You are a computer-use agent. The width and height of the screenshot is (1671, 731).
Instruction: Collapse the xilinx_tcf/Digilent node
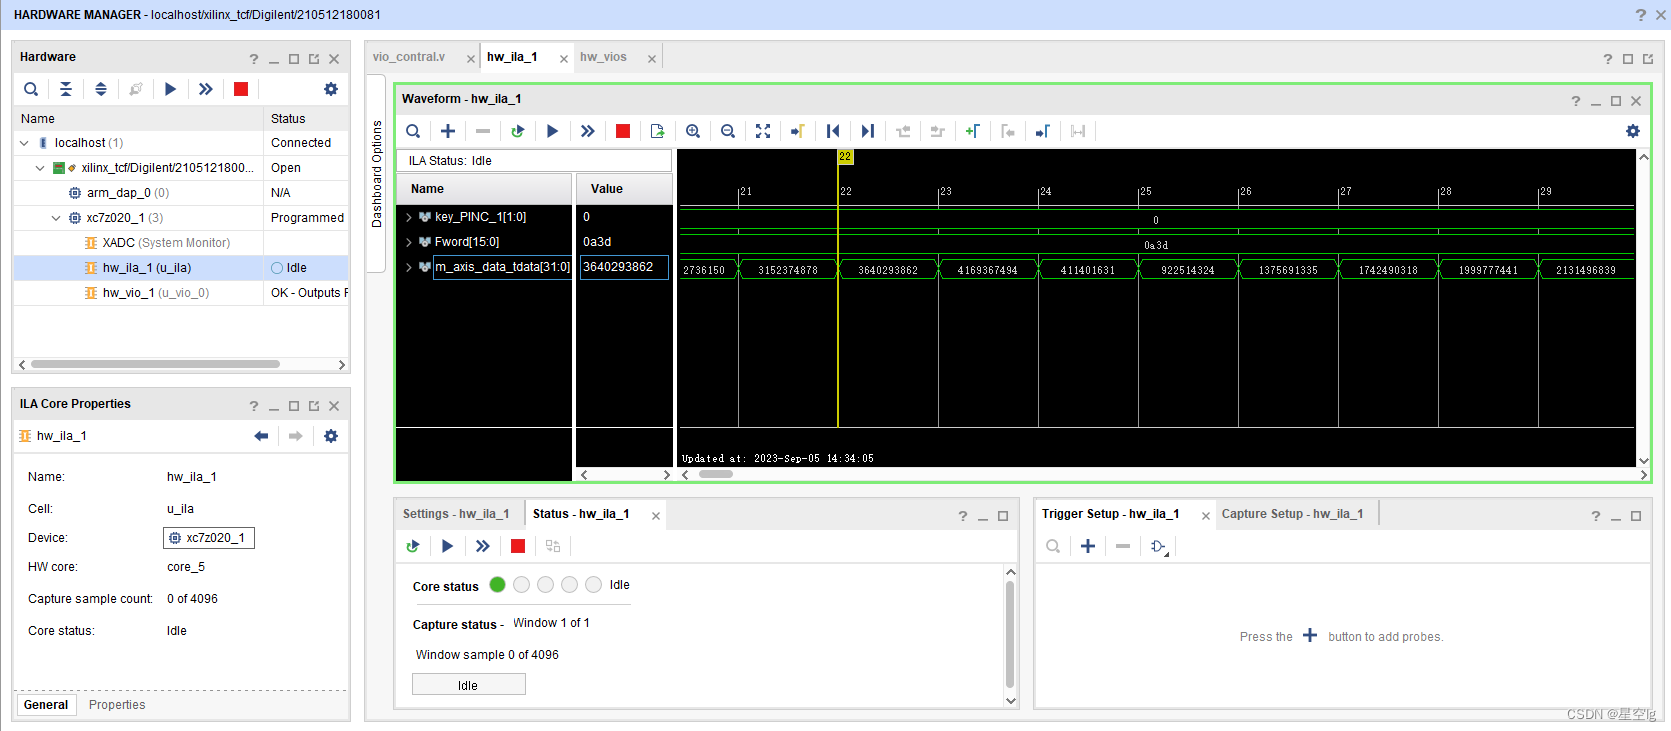(x=40, y=168)
